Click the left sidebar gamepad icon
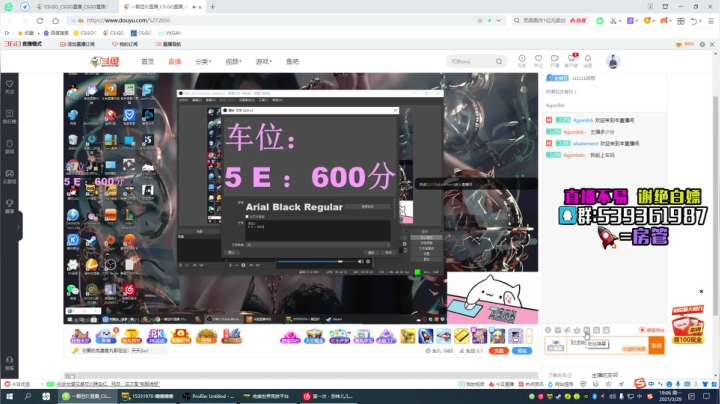 coord(10,176)
